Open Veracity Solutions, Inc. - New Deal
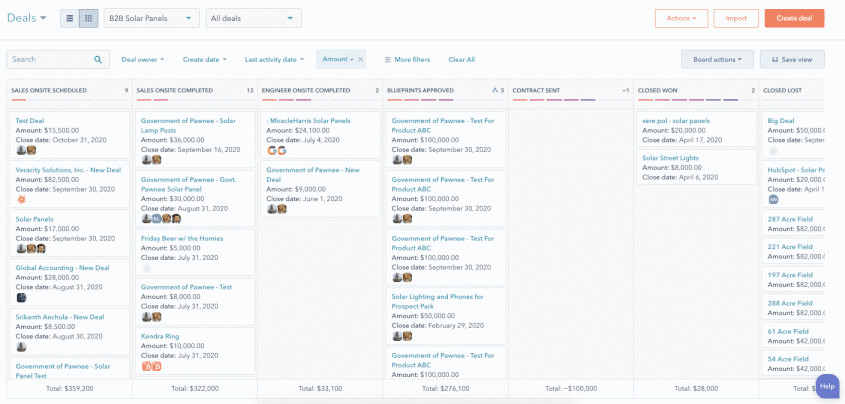Screen dimensions: 845x404 click(68, 170)
